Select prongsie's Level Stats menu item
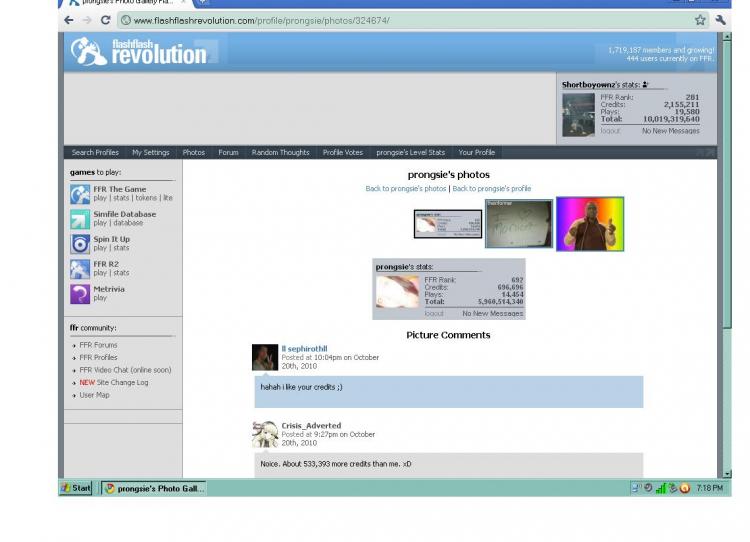The image size is (750, 542). click(410, 153)
